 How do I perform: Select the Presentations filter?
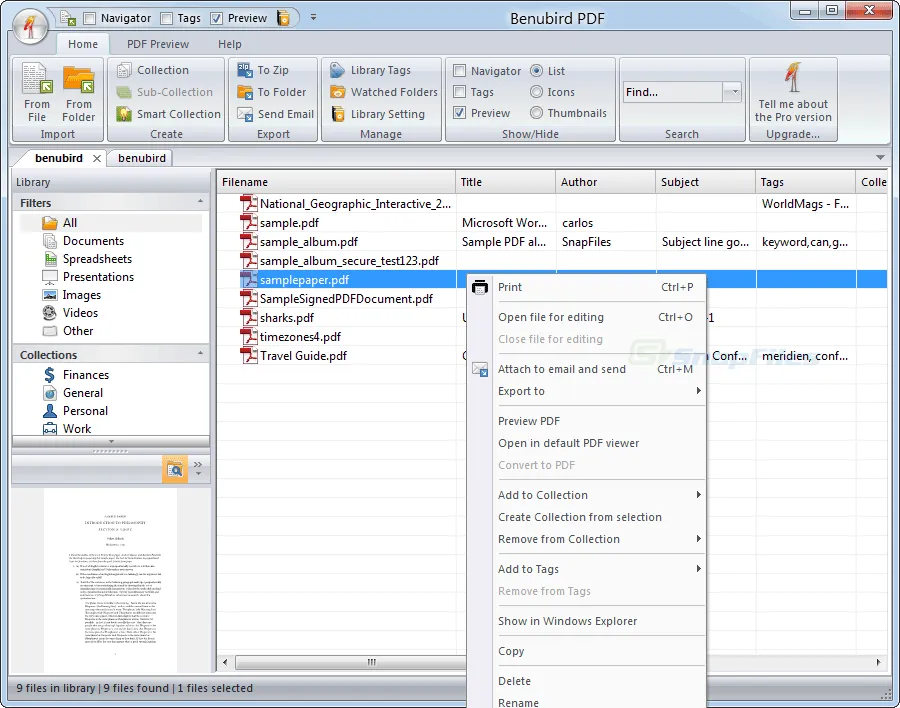click(88, 277)
